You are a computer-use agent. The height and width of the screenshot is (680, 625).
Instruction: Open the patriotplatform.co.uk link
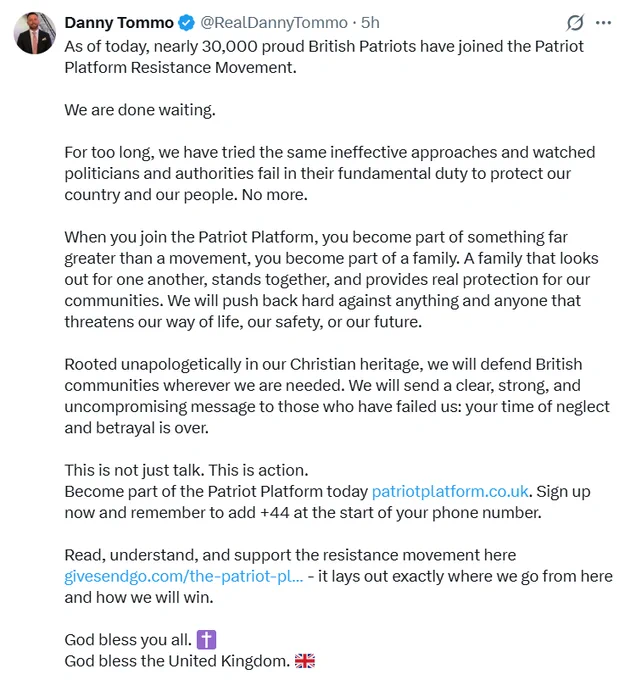450,491
